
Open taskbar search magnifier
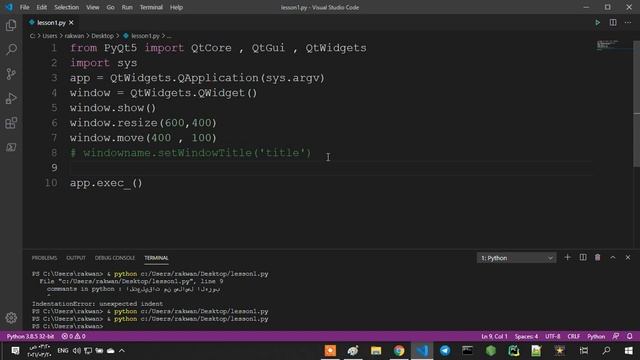coord(606,350)
